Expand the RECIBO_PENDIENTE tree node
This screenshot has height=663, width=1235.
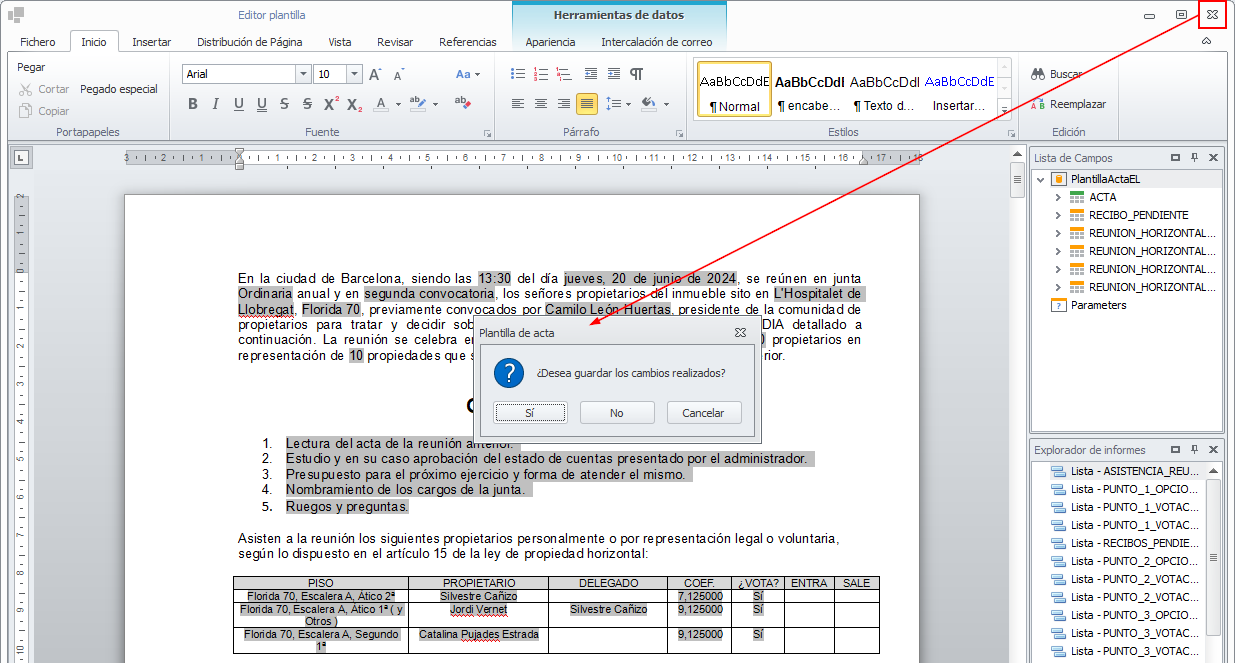coord(1058,215)
